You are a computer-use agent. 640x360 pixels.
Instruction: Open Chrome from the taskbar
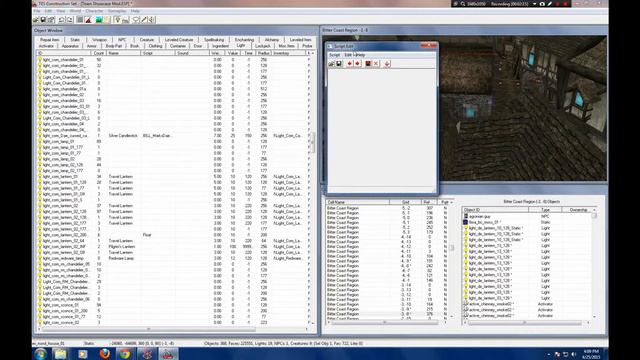coord(125,354)
